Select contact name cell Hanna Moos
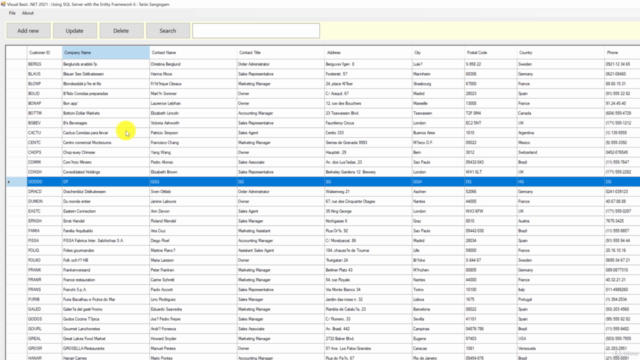 click(x=193, y=74)
